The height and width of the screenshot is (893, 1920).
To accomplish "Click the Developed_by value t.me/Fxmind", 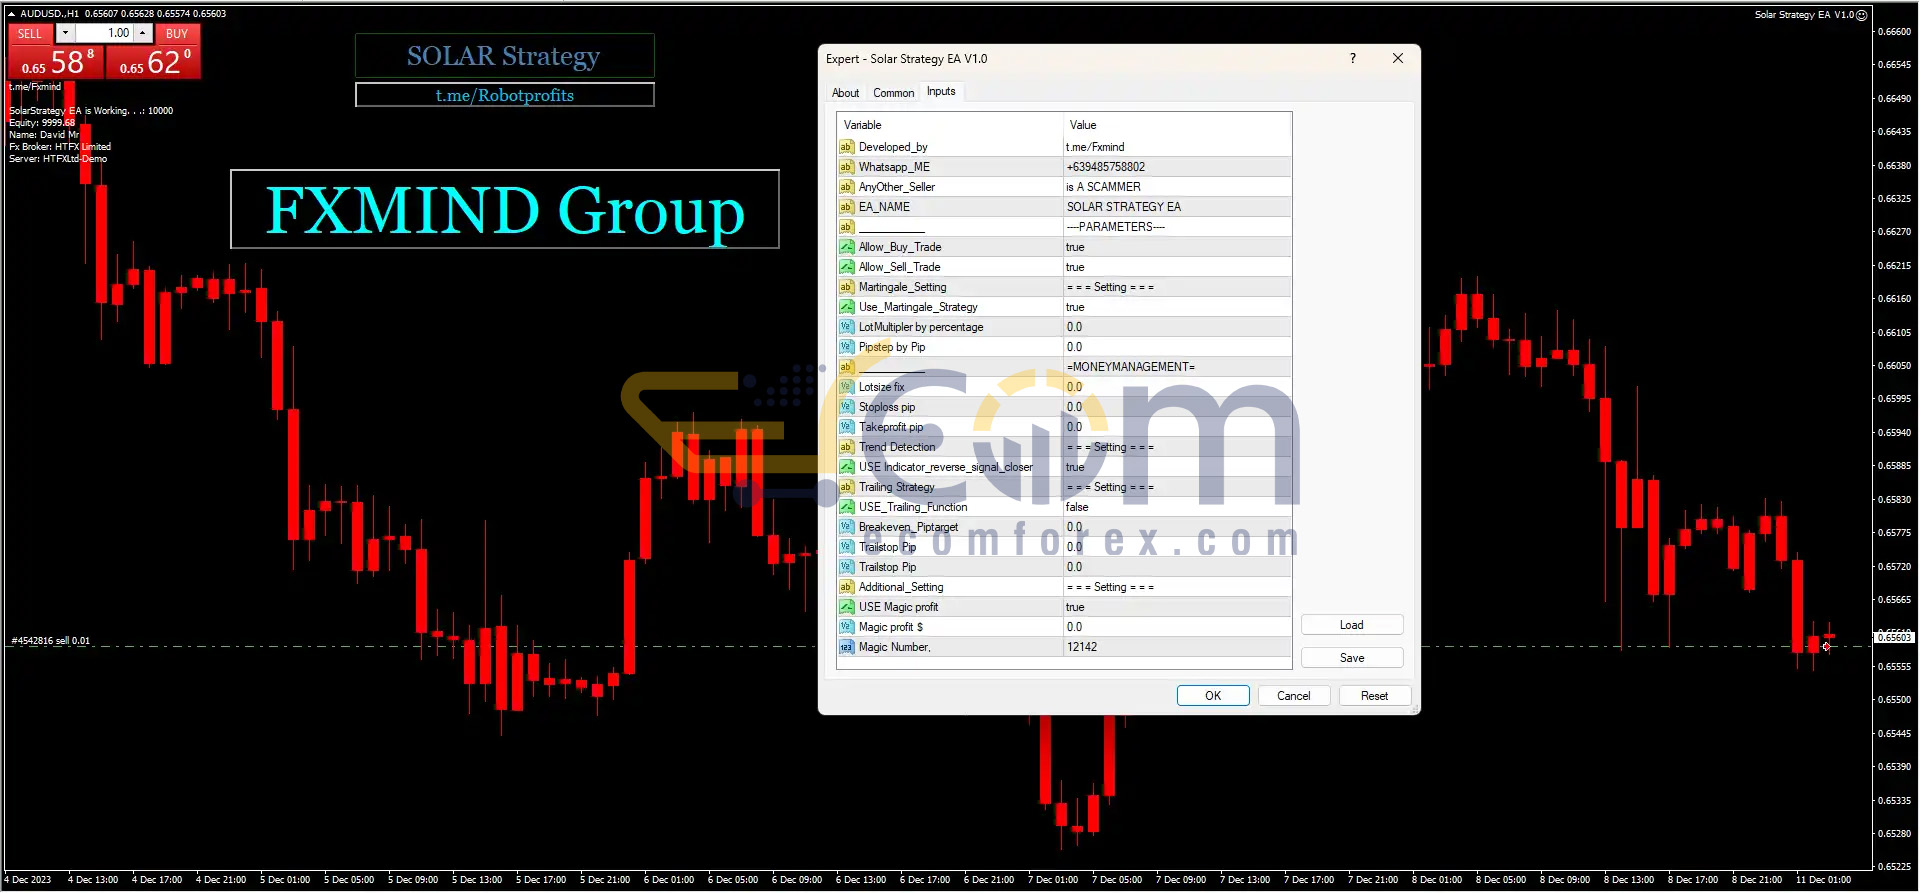I will click(x=1177, y=147).
